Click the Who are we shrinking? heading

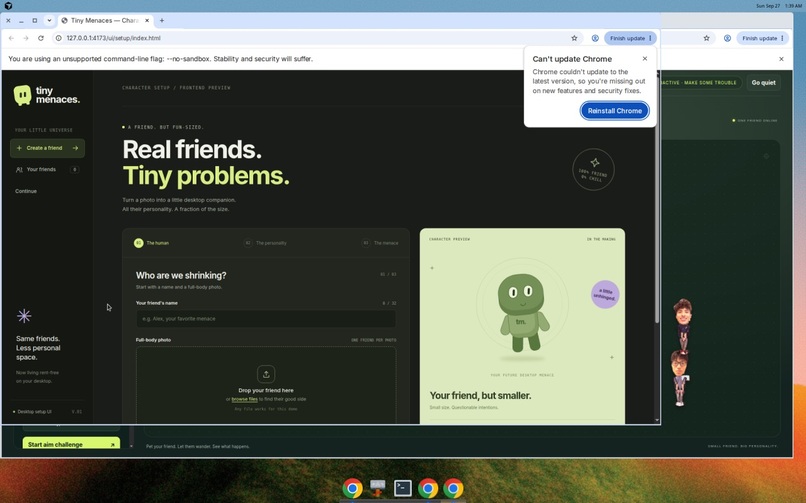[181, 275]
